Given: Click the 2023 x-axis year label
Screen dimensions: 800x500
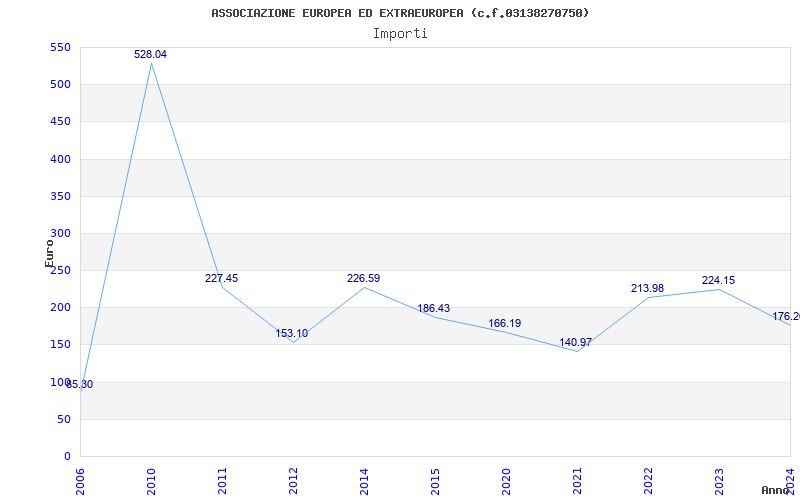Looking at the screenshot, I should tap(719, 482).
